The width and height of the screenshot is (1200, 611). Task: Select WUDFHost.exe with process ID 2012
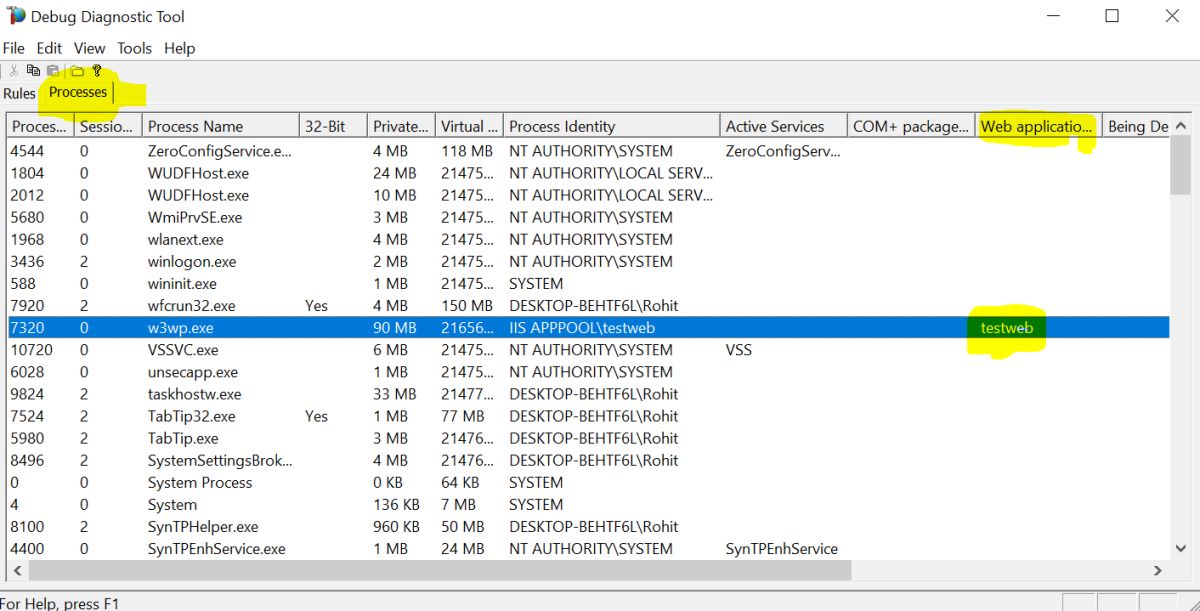point(587,195)
